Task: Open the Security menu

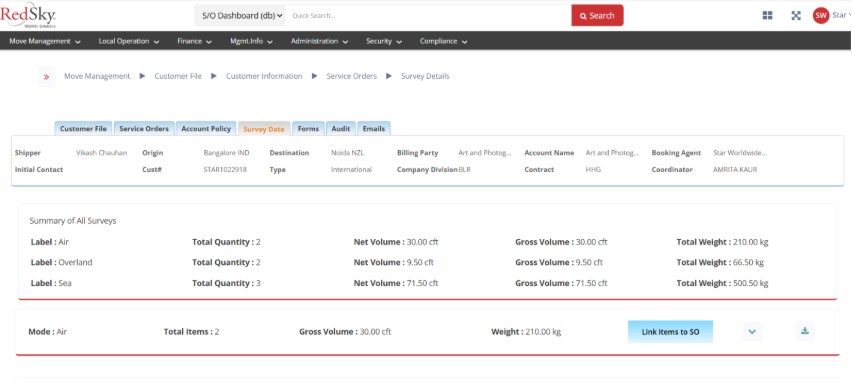Action: 384,41
